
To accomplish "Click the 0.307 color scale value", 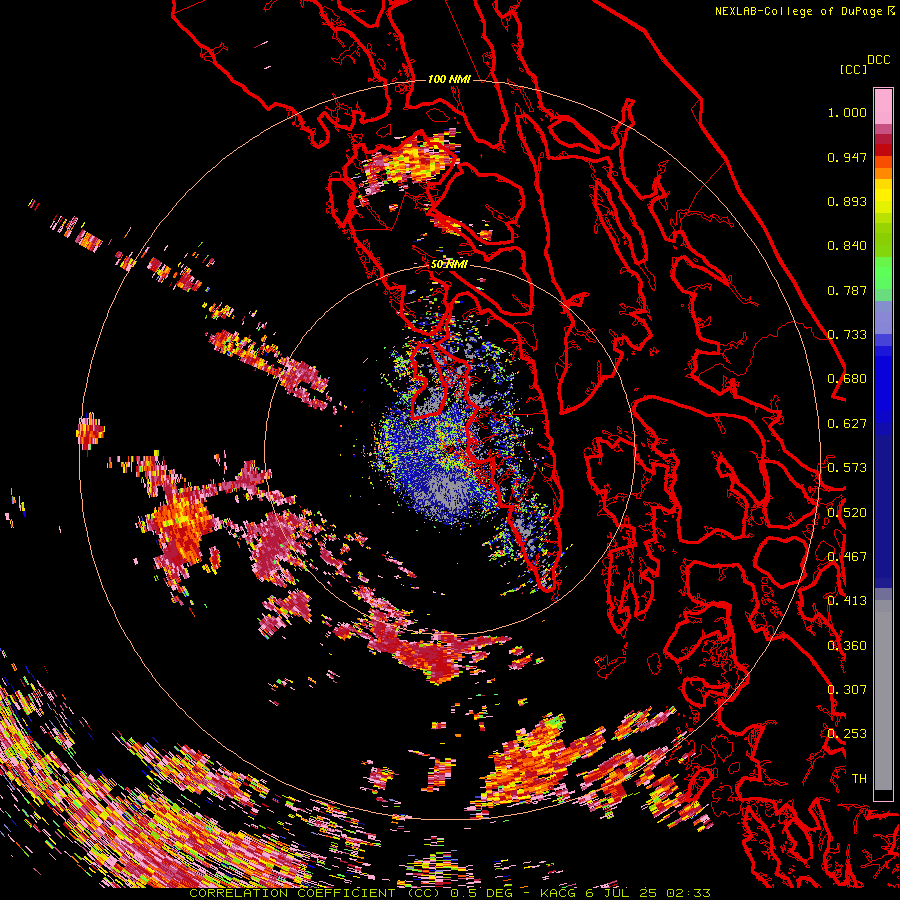I will point(847,690).
